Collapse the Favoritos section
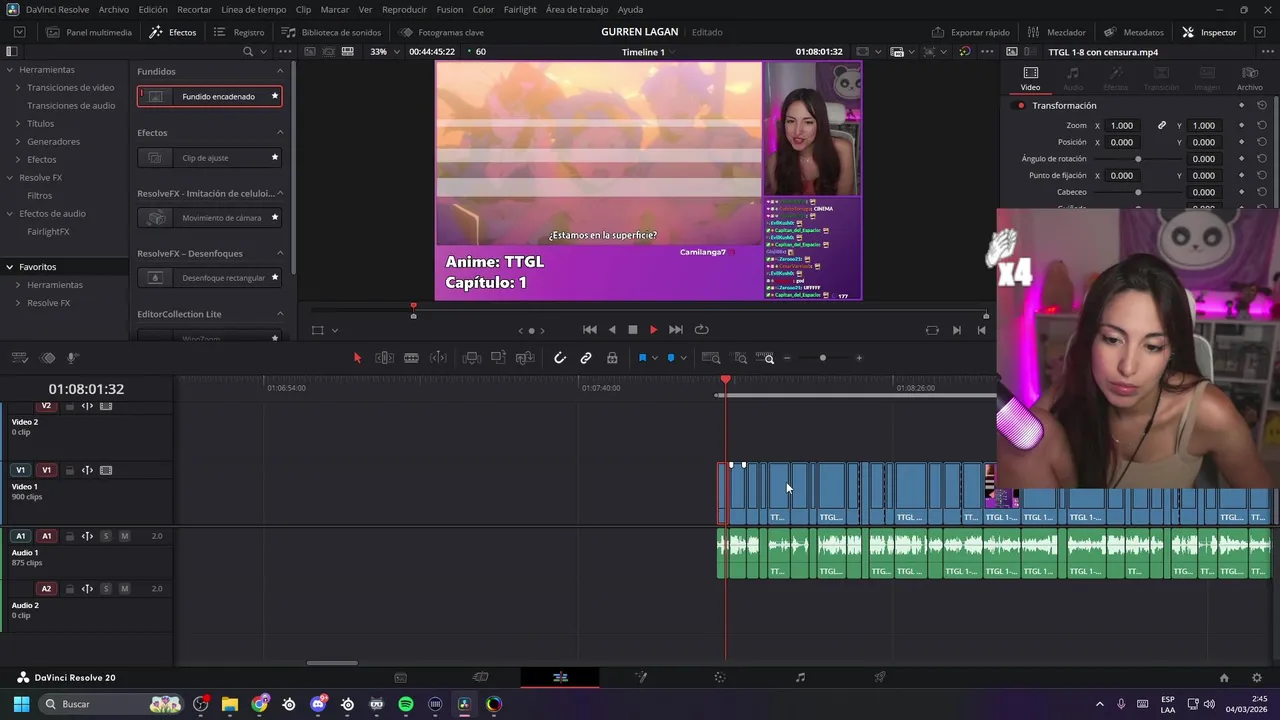Screen dimensions: 1280x720 tap(10, 267)
